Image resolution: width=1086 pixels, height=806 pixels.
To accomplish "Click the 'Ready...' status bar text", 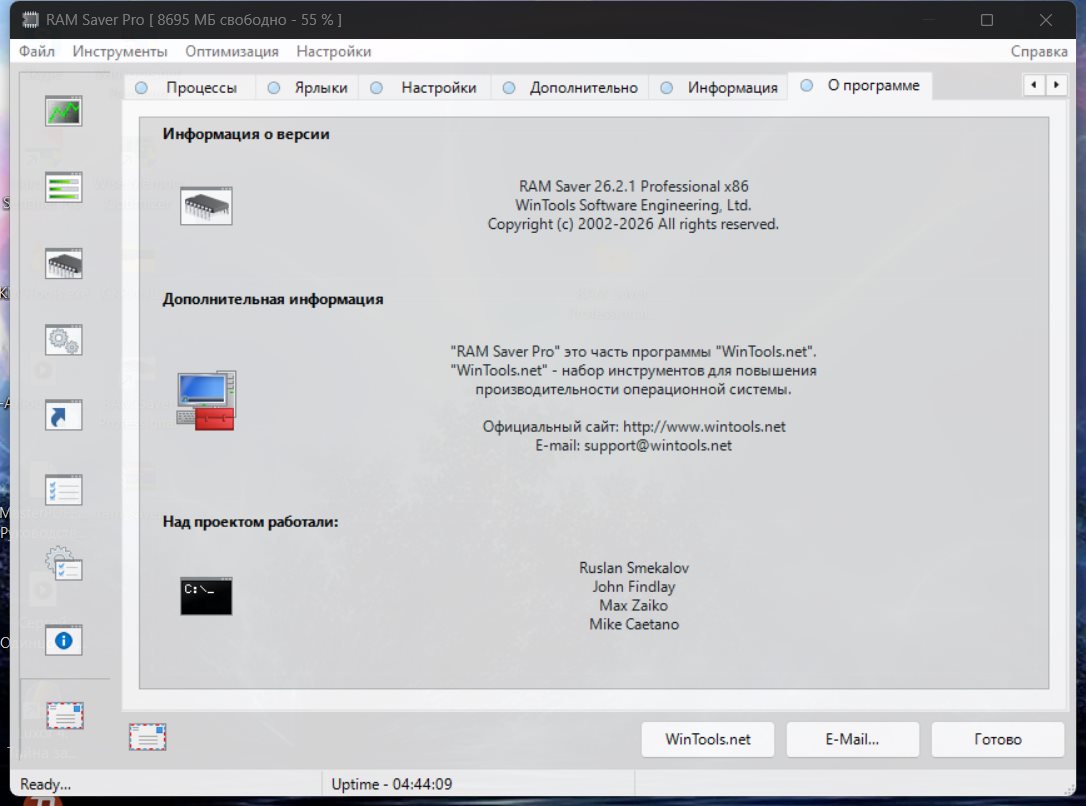I will coord(46,785).
